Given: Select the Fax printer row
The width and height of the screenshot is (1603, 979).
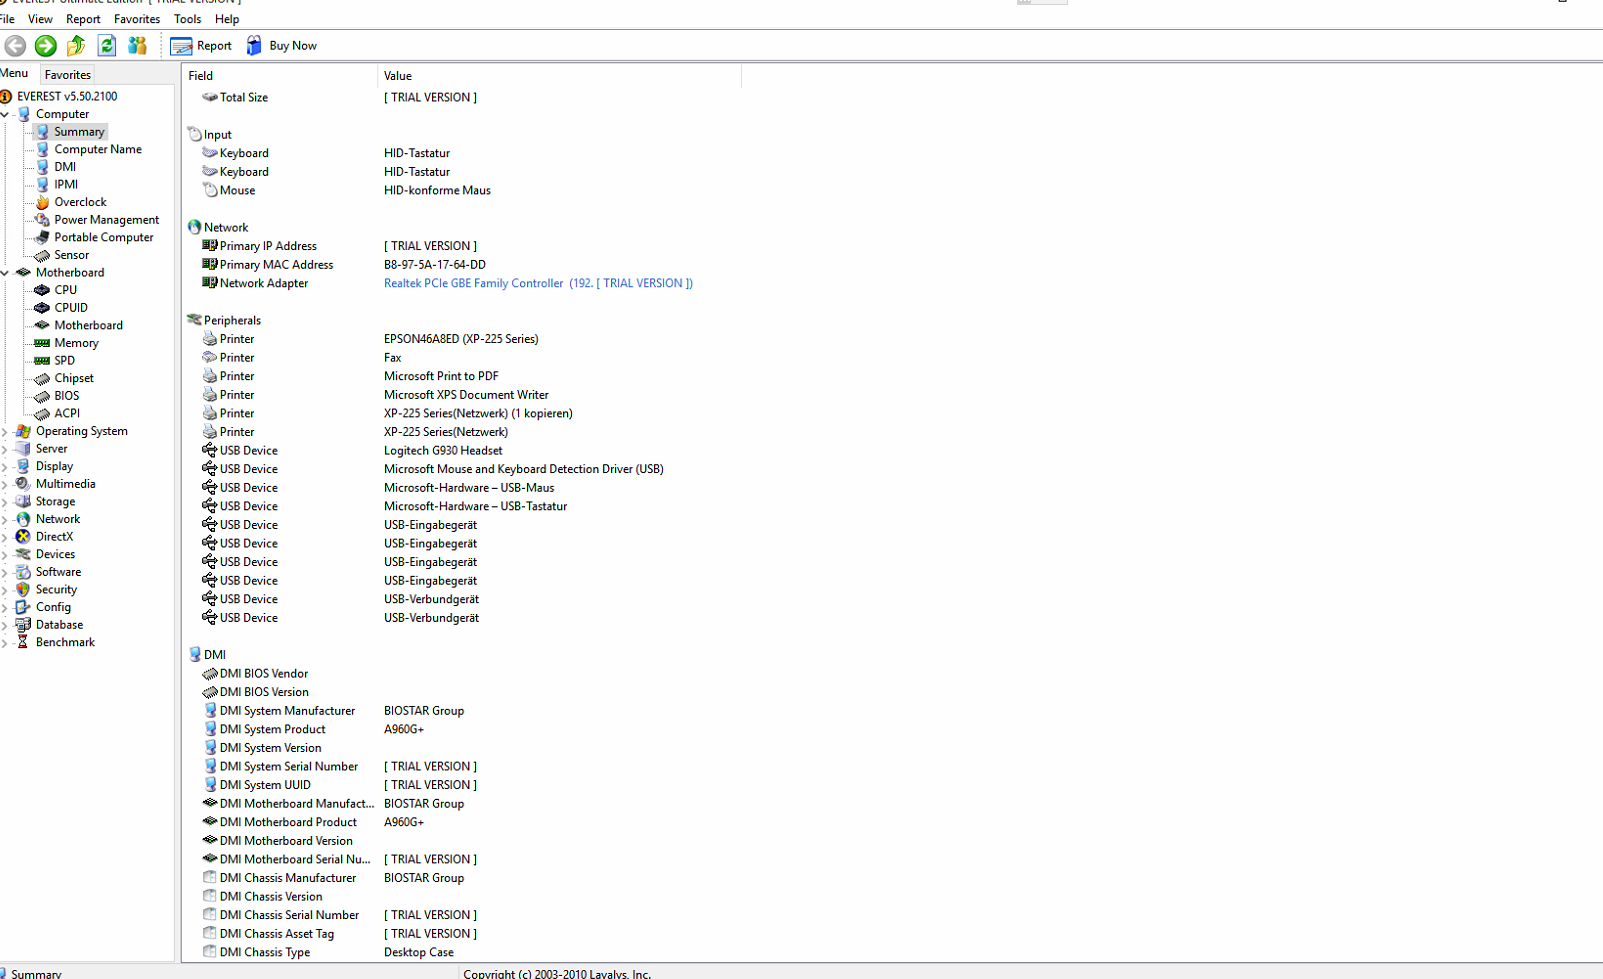Looking at the screenshot, I should 463,358.
